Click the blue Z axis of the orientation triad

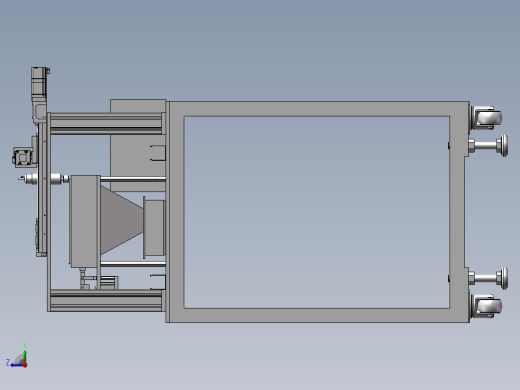[17, 365]
